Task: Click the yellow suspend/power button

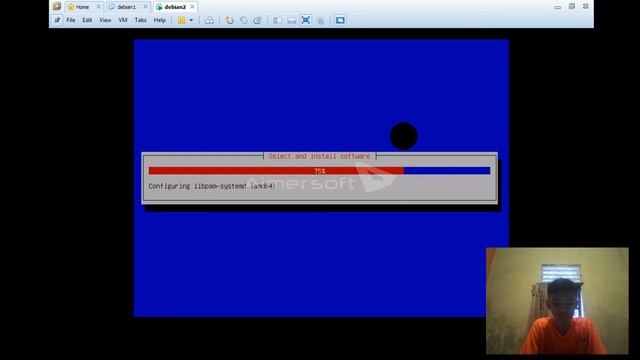Action: (182, 20)
